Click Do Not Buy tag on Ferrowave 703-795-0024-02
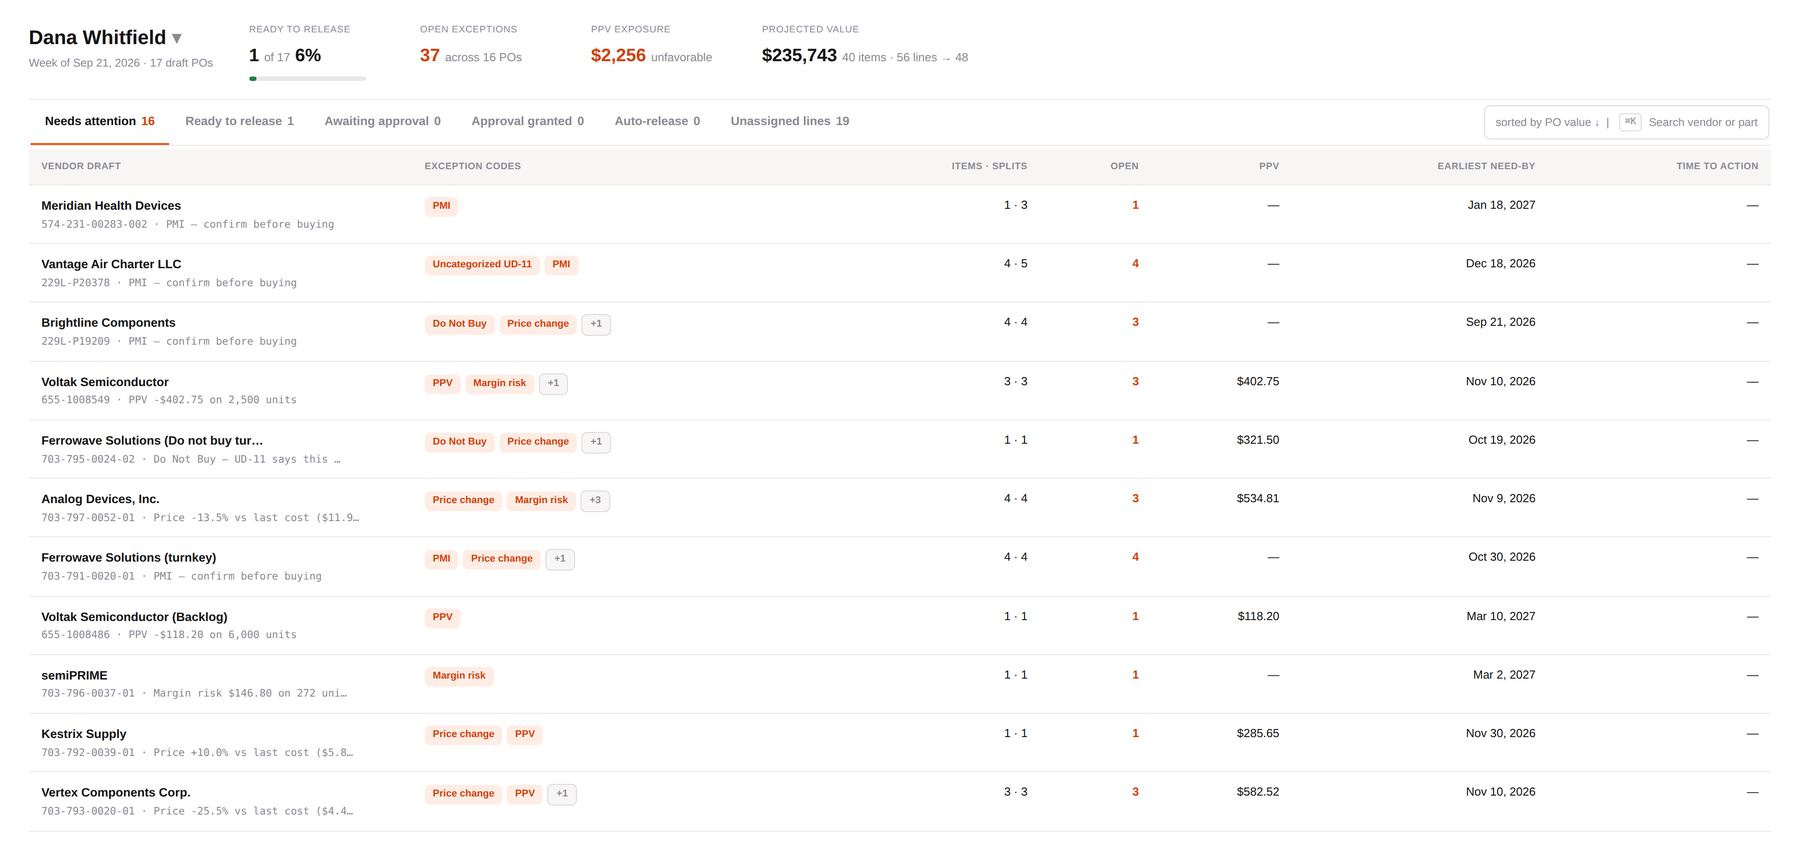The width and height of the screenshot is (1800, 864). pos(459,442)
